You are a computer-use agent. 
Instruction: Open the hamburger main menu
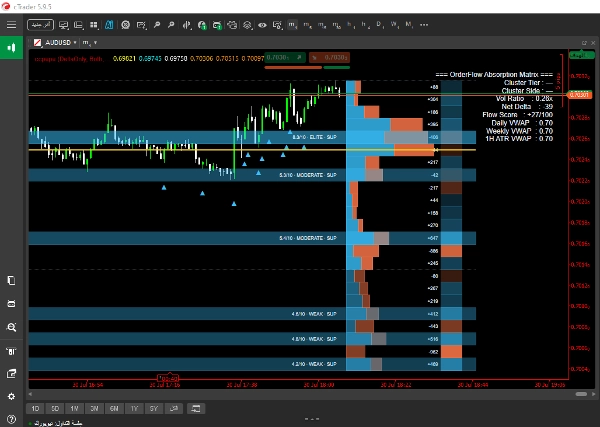coord(11,25)
